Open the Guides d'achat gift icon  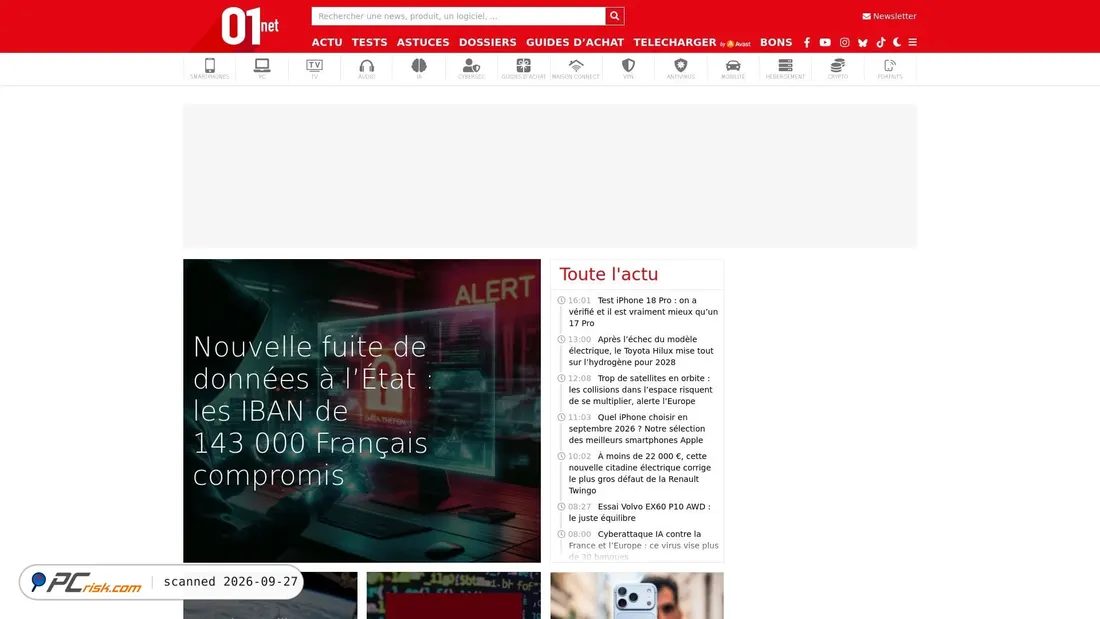coord(523,69)
